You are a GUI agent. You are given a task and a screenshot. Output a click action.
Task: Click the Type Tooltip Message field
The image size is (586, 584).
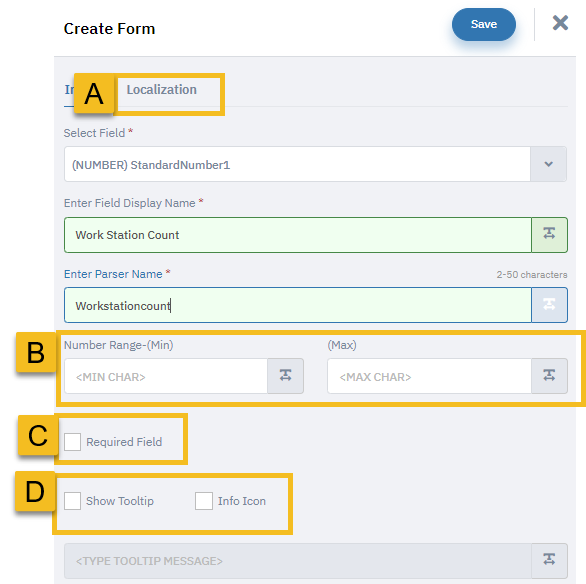[298, 560]
